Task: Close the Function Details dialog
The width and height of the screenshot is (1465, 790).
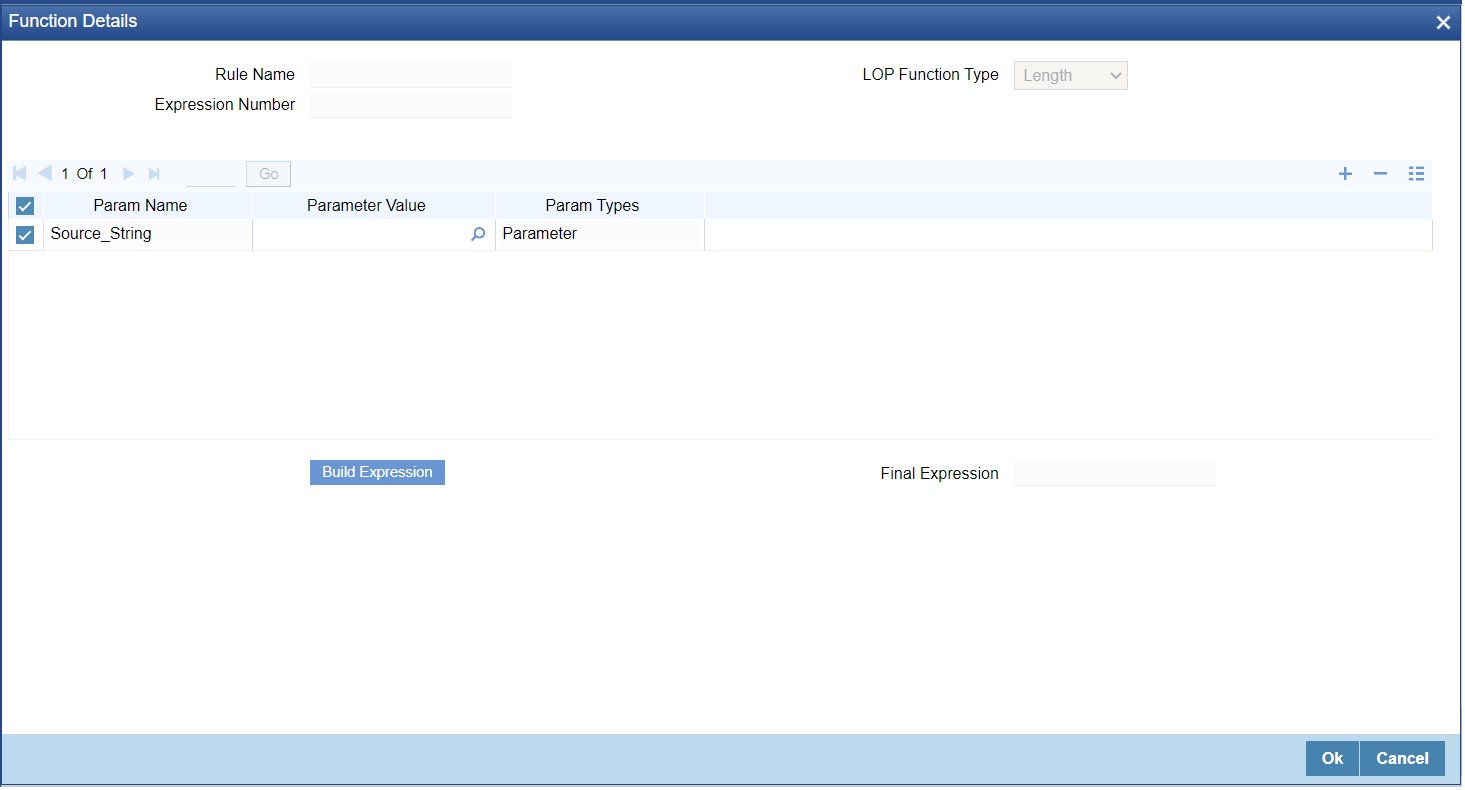Action: [1443, 22]
